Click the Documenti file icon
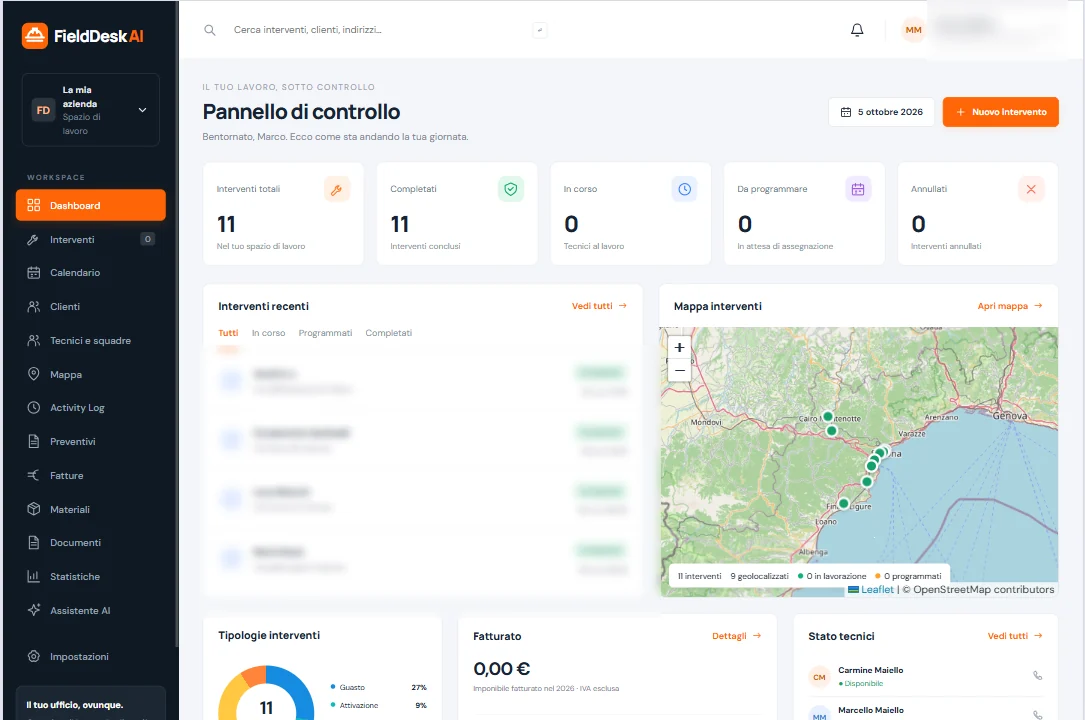The height and width of the screenshot is (720, 1085). pos(33,542)
